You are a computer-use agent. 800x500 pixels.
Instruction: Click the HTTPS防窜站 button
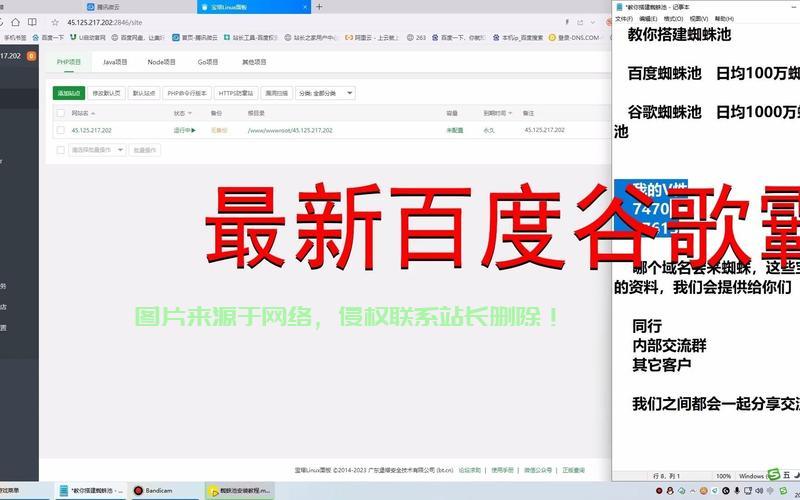coord(236,93)
